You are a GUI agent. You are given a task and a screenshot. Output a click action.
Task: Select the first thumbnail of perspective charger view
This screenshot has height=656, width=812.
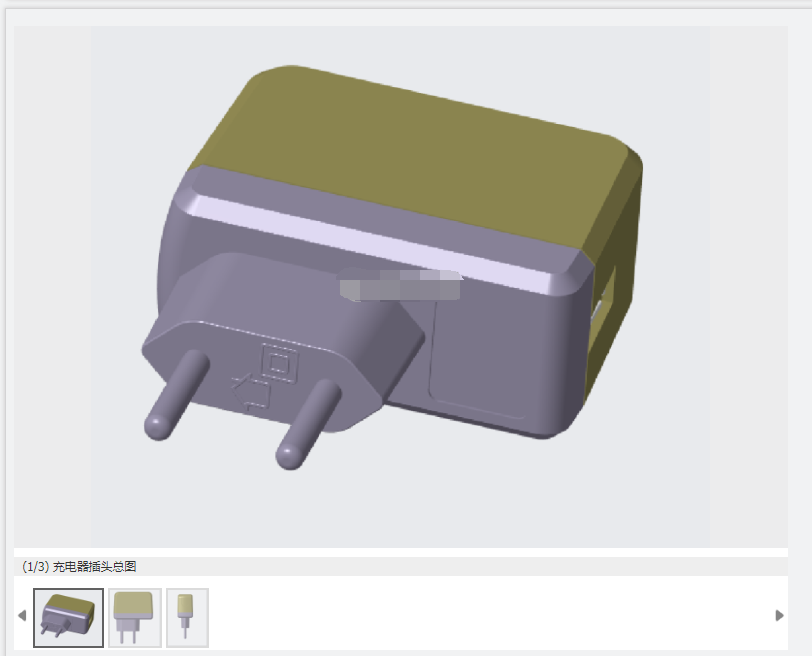point(68,618)
